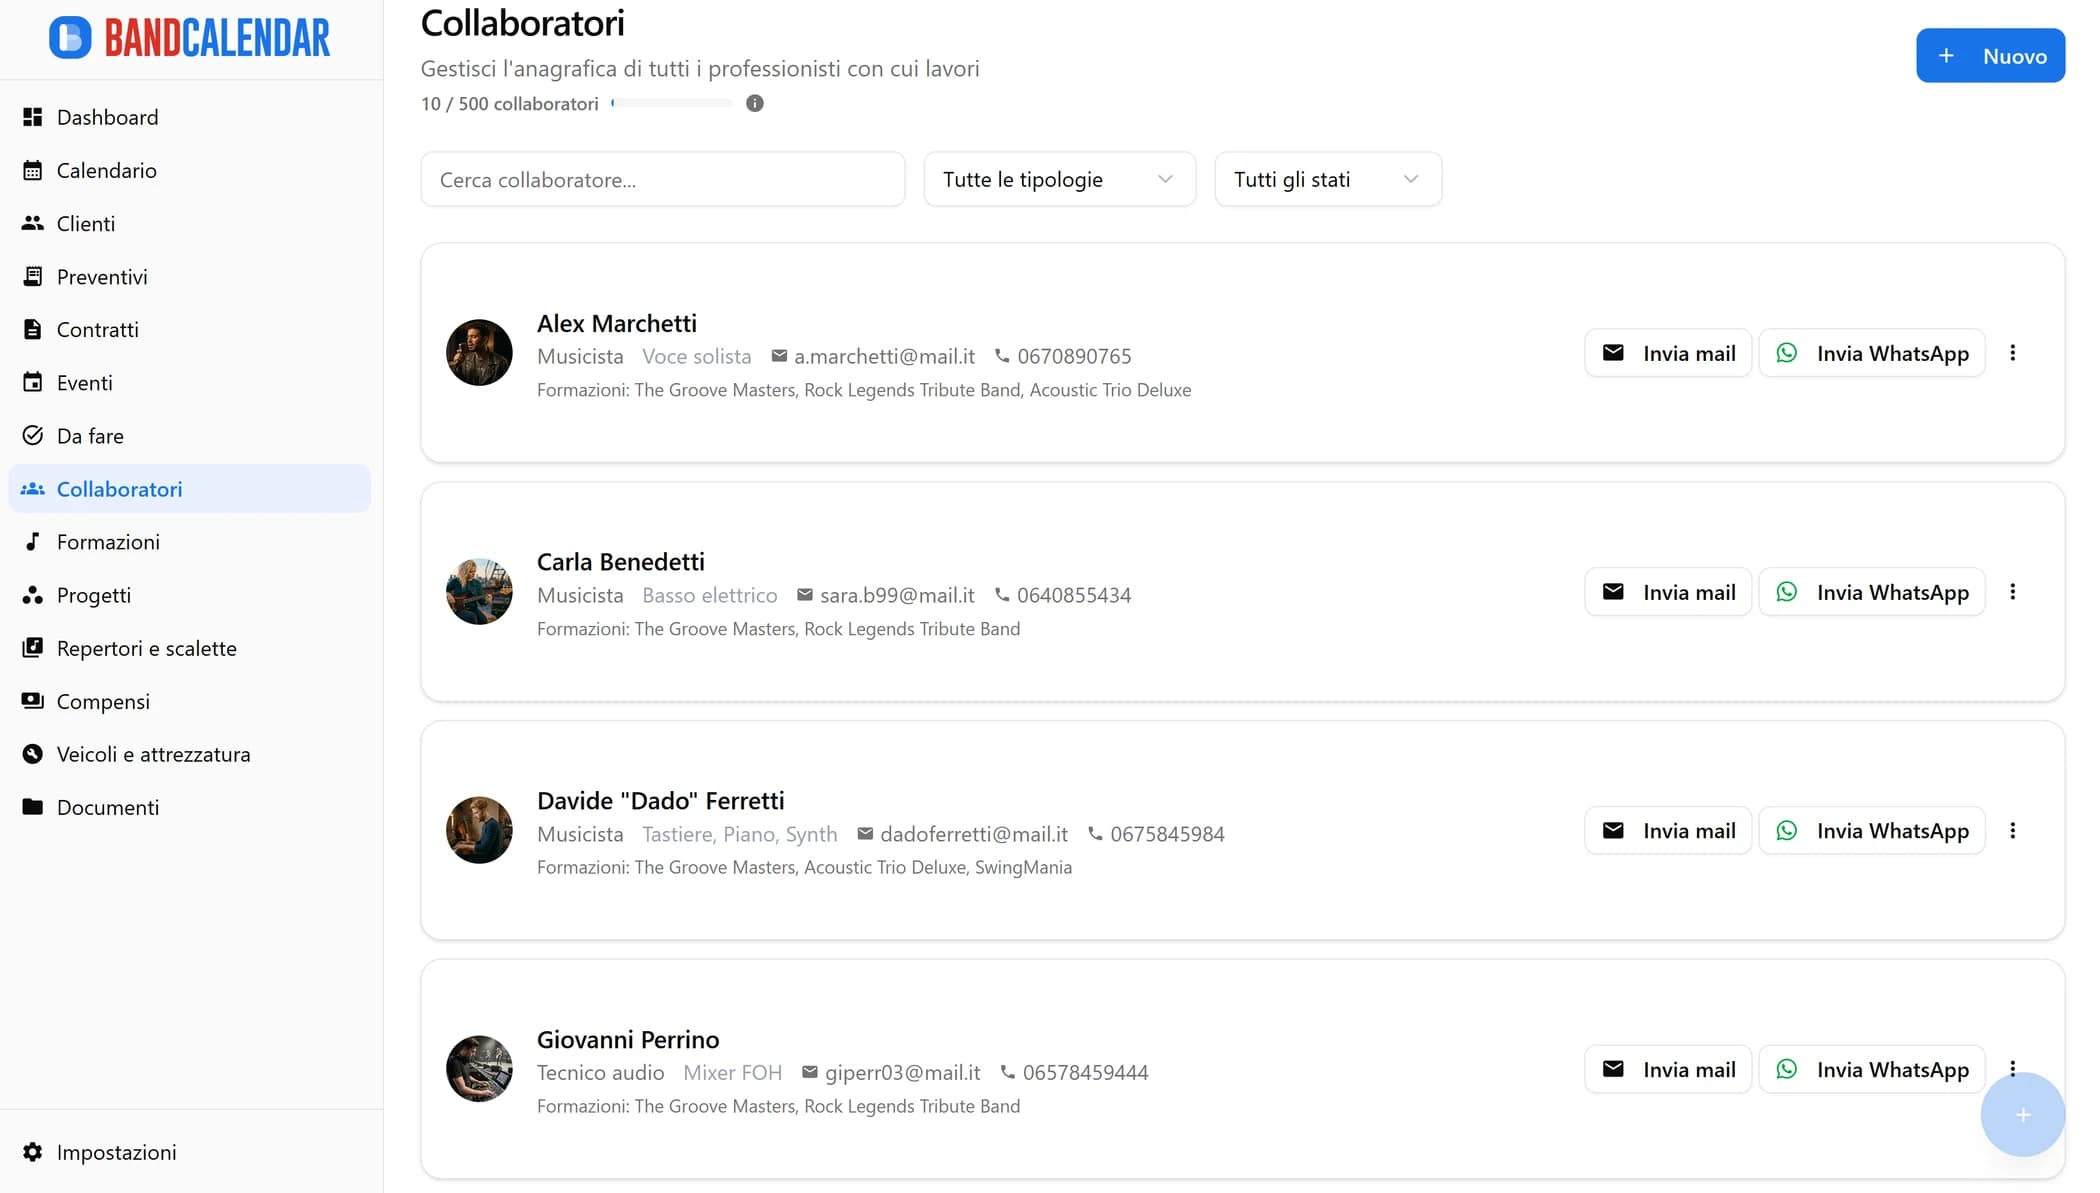
Task: Expand the Tutti gli stati filter
Action: [1326, 179]
